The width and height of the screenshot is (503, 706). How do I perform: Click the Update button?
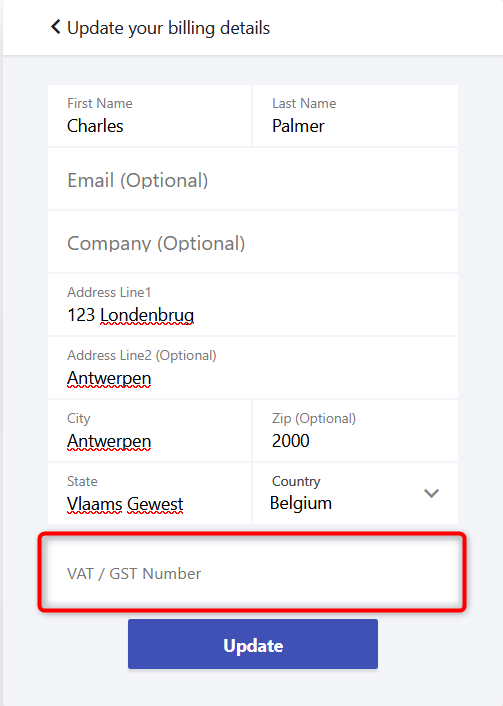[253, 644]
